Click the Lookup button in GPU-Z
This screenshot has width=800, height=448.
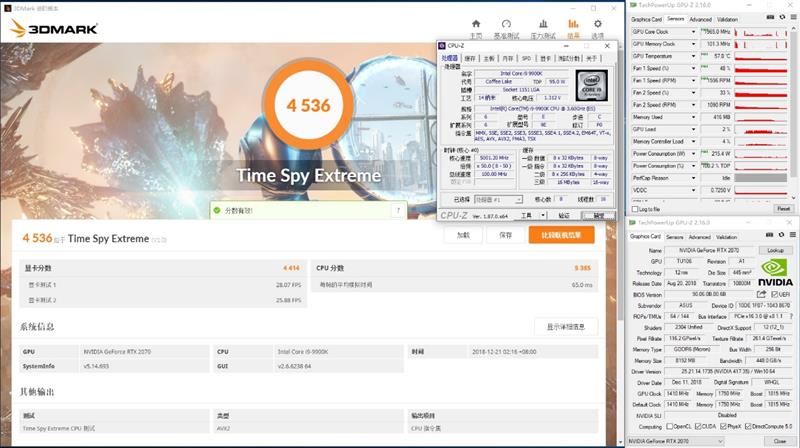coord(775,250)
